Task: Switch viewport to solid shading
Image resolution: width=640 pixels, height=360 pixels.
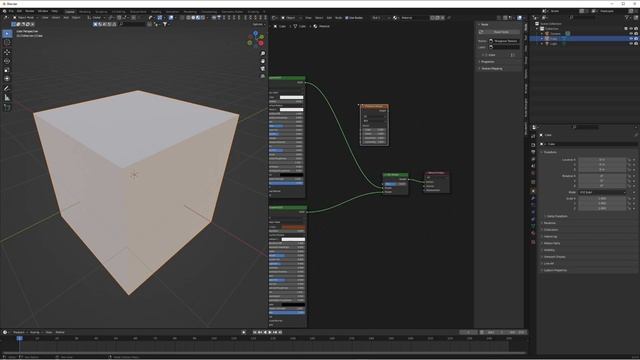Action: click(x=193, y=18)
